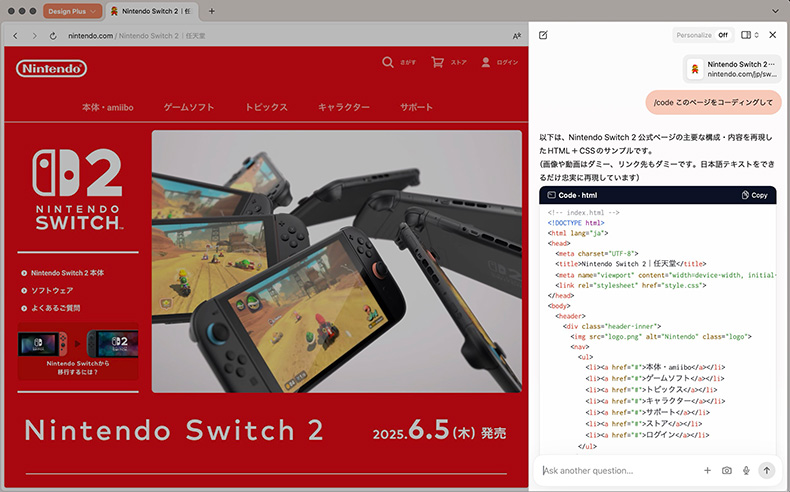Close the assistant side panel
Screen dimensions: 790x492
pos(772,35)
